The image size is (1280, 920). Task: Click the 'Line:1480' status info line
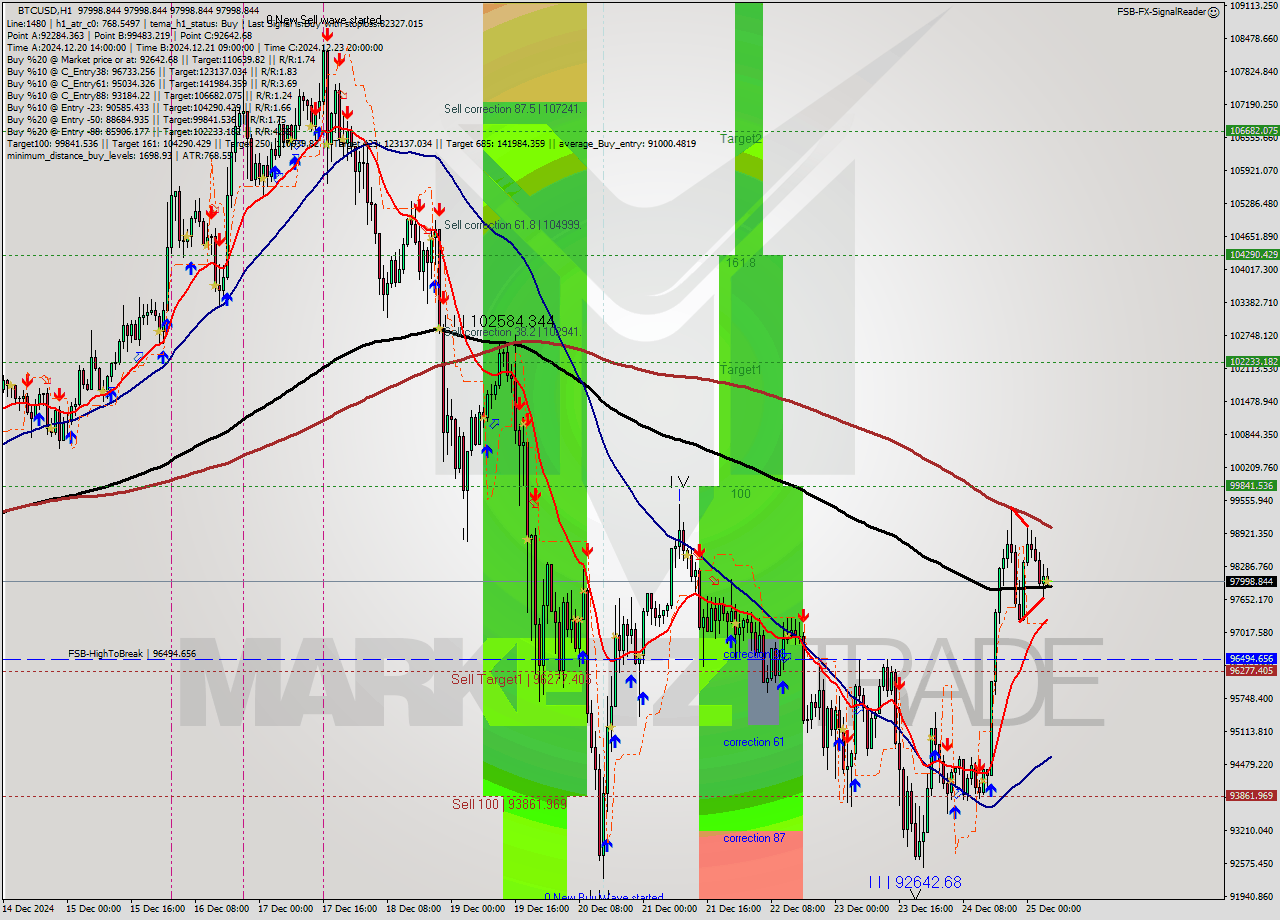pos(214,23)
